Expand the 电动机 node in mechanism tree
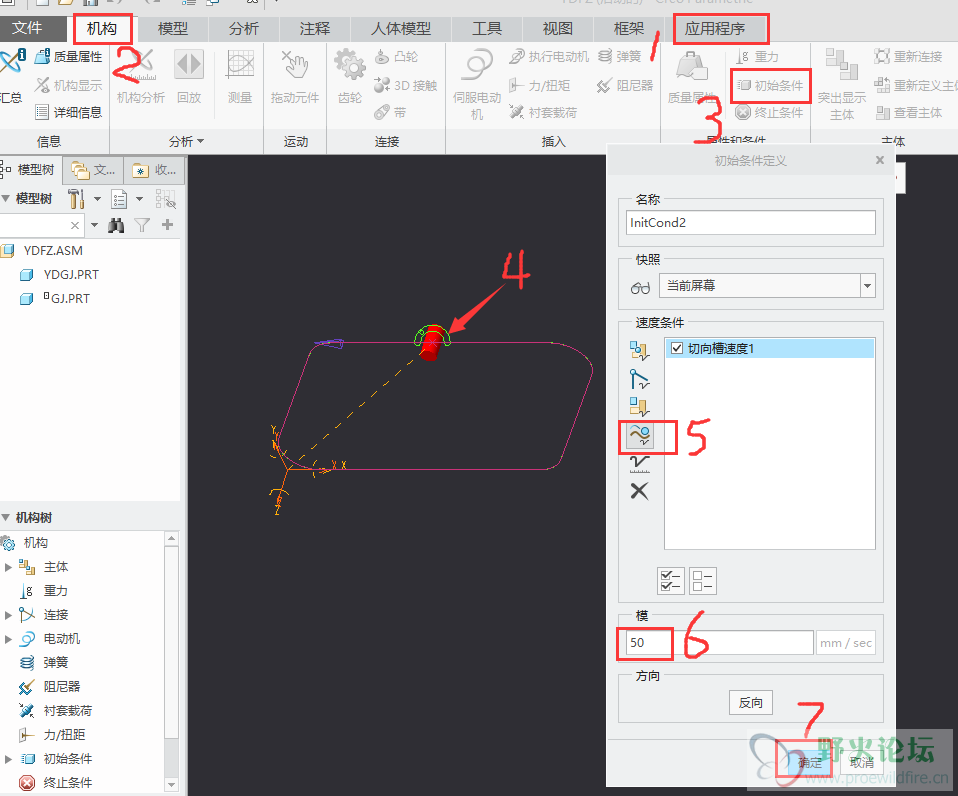Screen dimensions: 958x796 tap(8, 639)
